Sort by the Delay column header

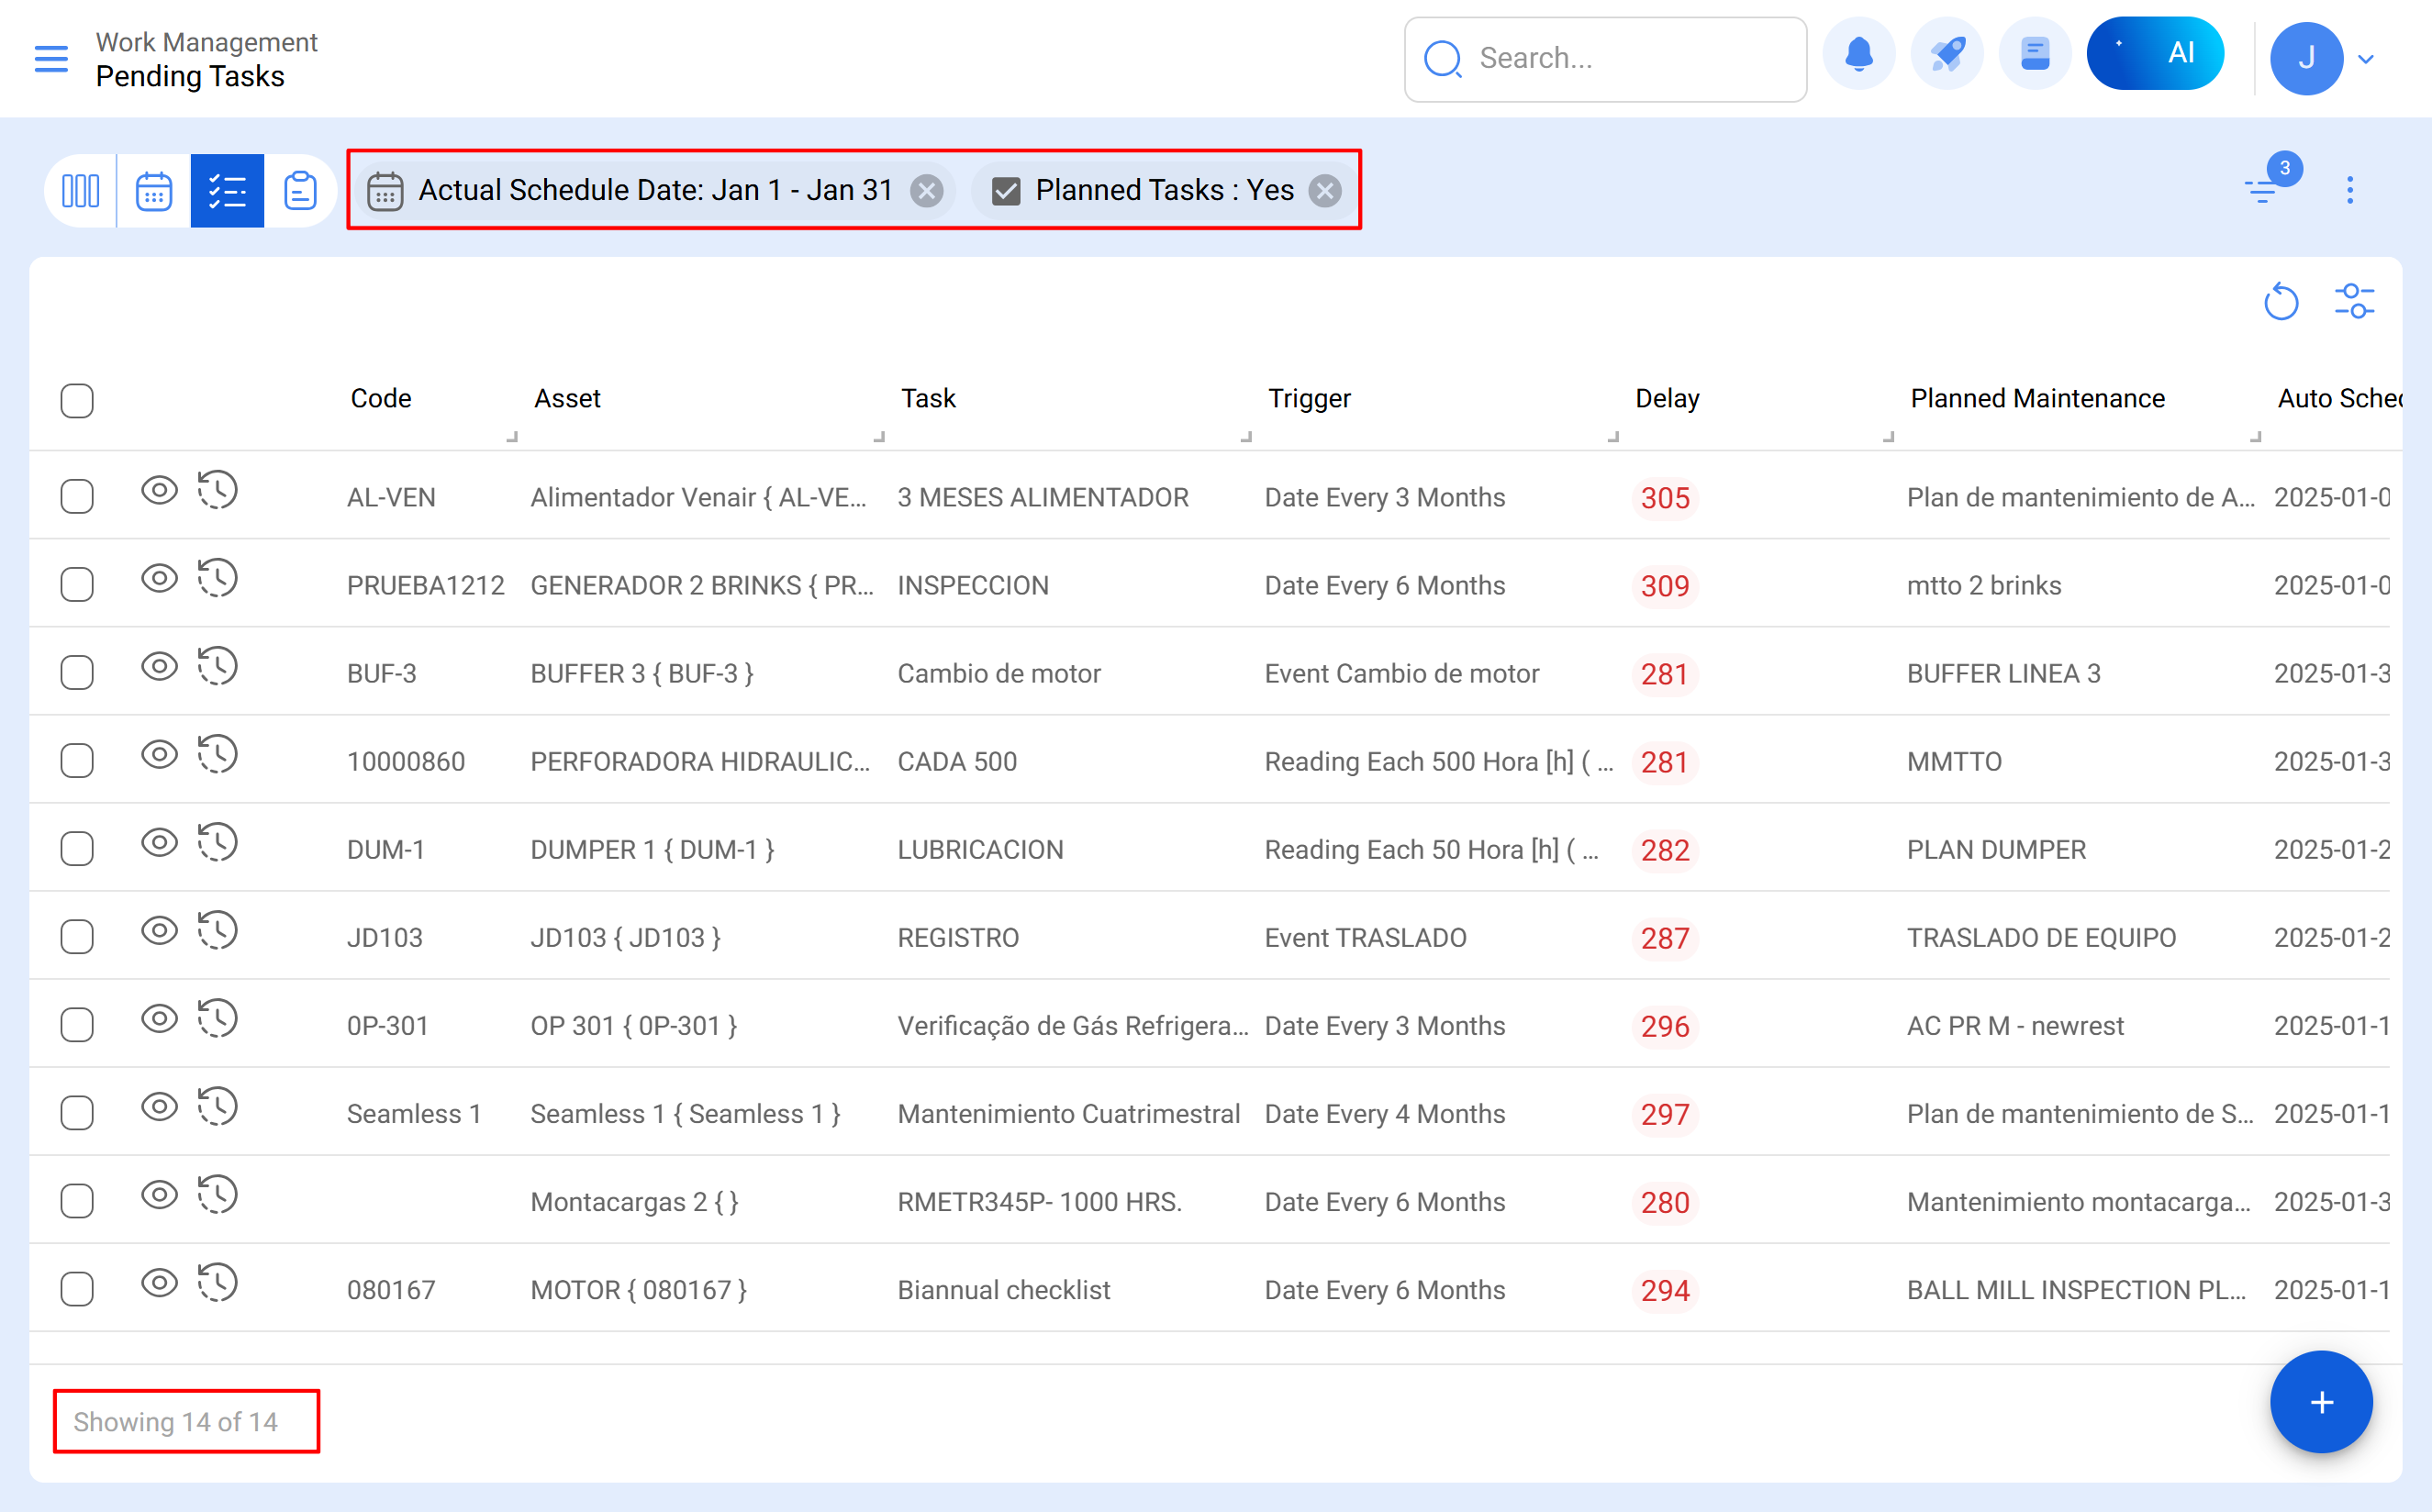1667,399
